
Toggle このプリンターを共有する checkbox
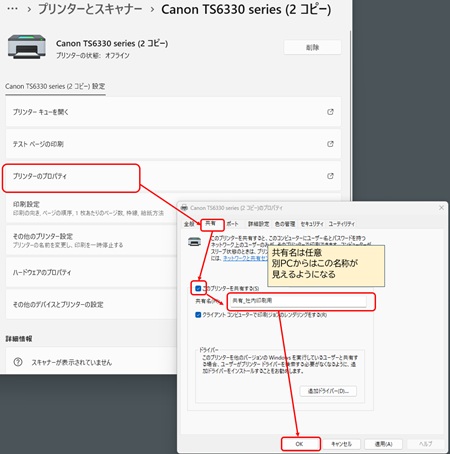point(198,288)
